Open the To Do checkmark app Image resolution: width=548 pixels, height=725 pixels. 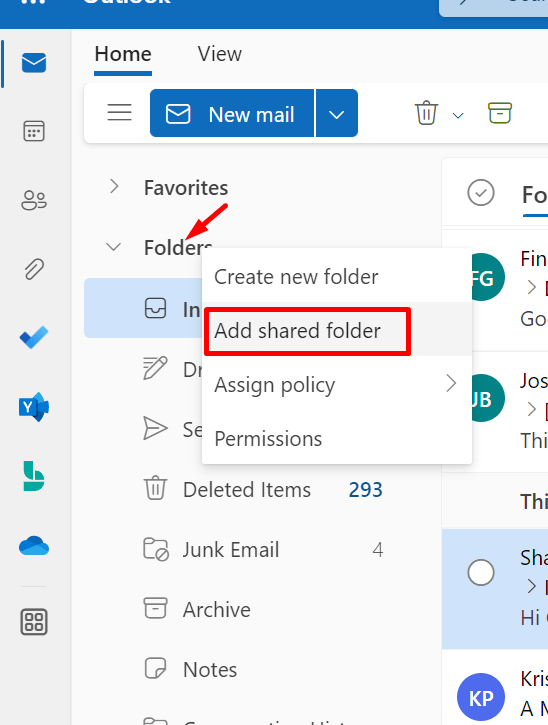[x=34, y=338]
